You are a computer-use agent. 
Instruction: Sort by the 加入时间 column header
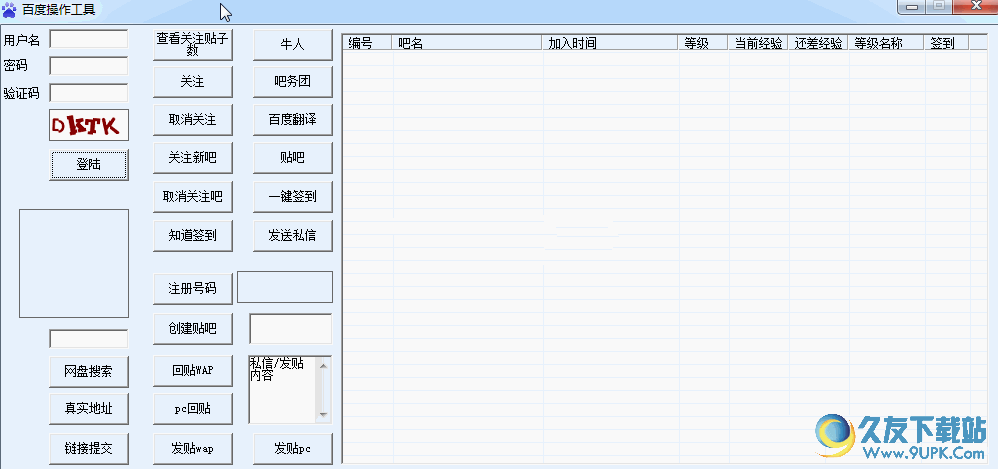(610, 43)
